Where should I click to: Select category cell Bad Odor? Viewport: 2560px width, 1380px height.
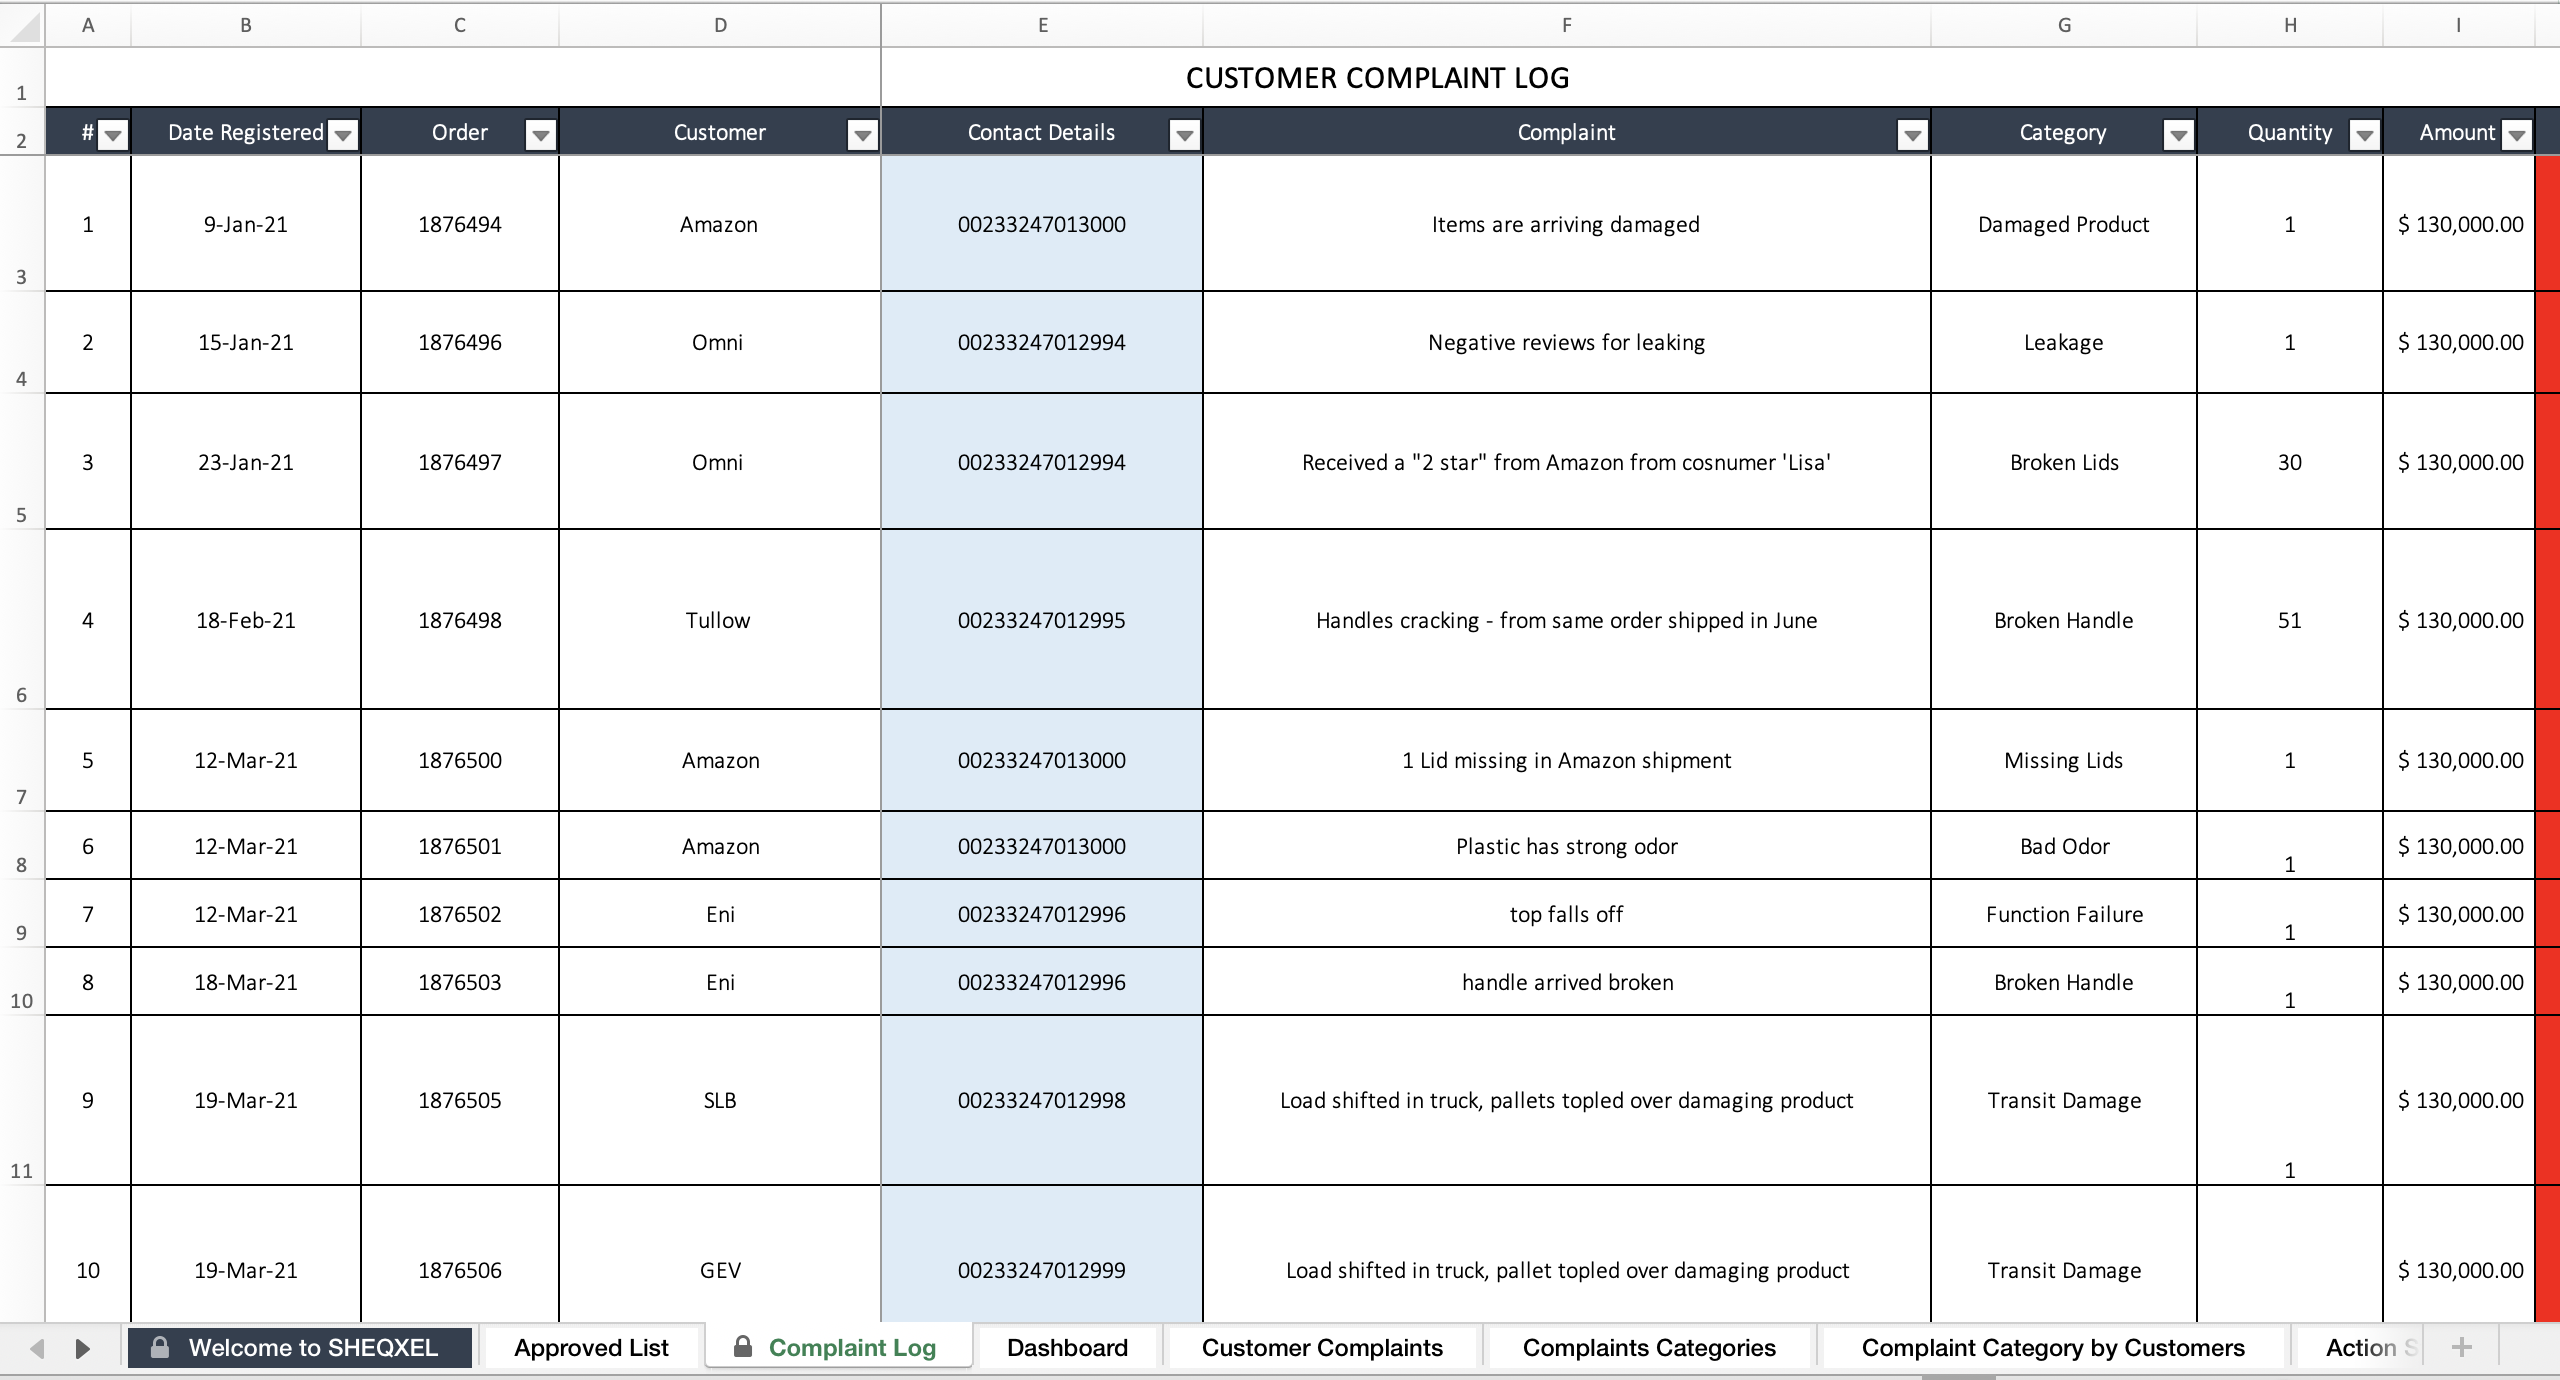coord(2064,846)
